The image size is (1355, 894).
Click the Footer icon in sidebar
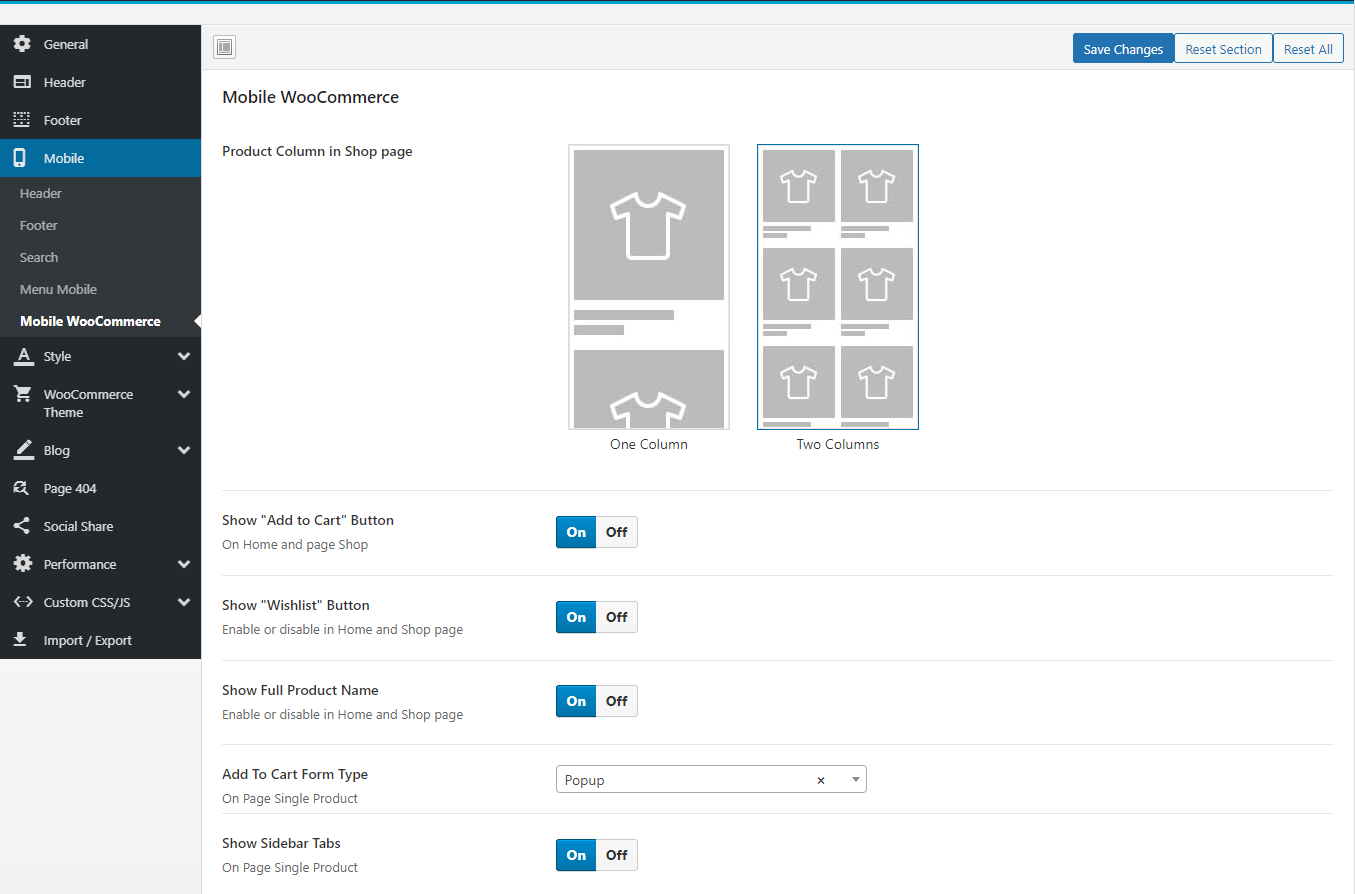pos(22,120)
